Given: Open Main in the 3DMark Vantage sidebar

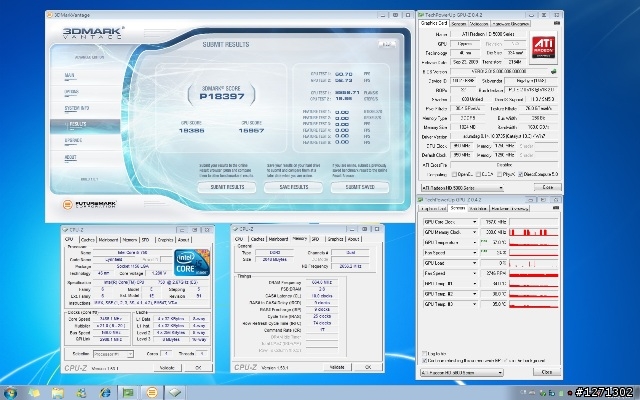Looking at the screenshot, I should click(x=69, y=76).
